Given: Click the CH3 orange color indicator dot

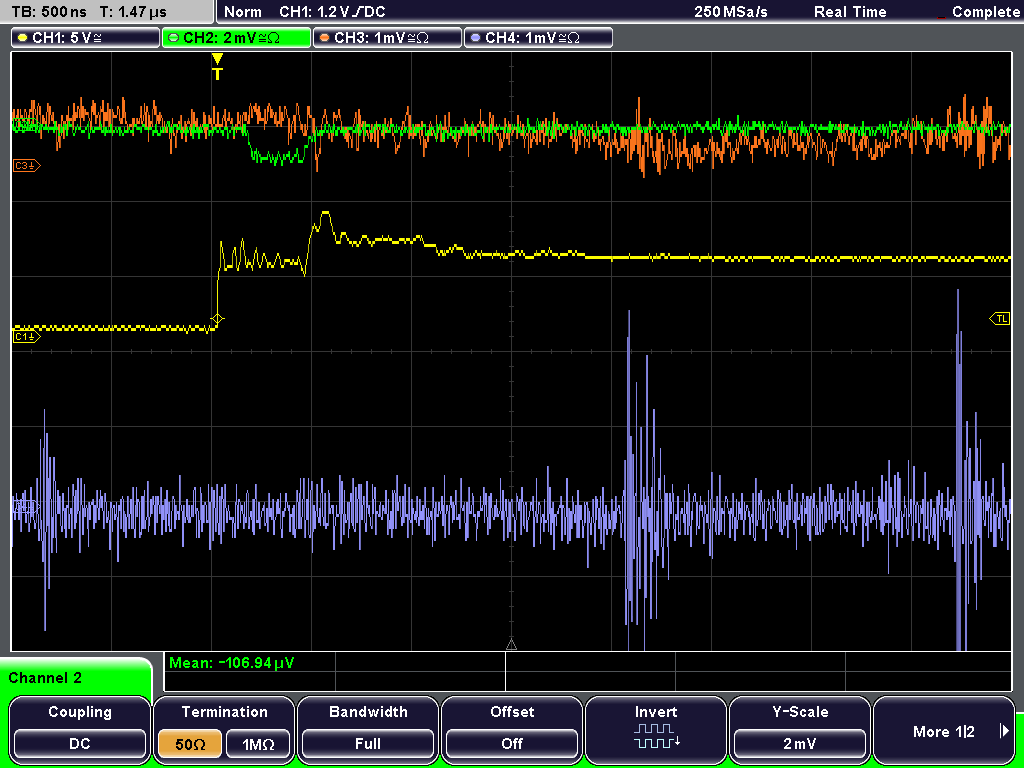Looking at the screenshot, I should [325, 38].
